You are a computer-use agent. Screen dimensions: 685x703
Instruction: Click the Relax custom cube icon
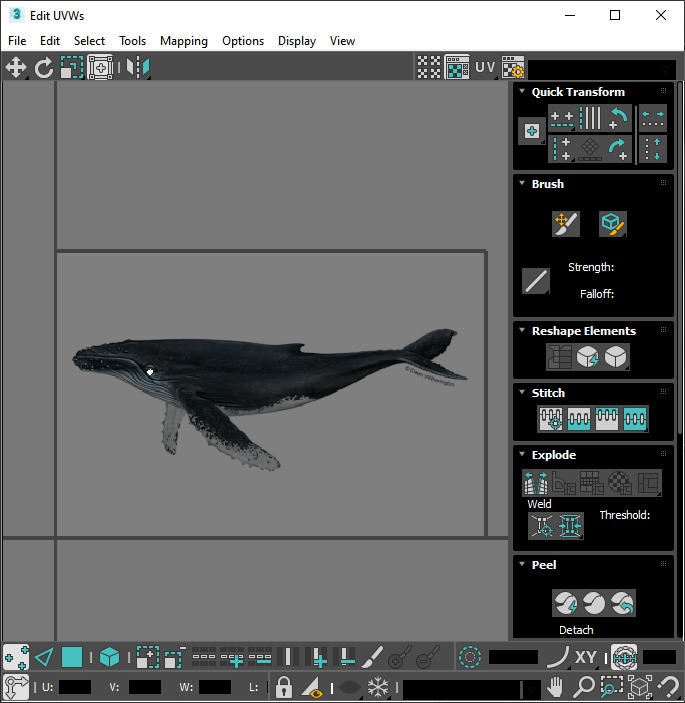tap(615, 357)
